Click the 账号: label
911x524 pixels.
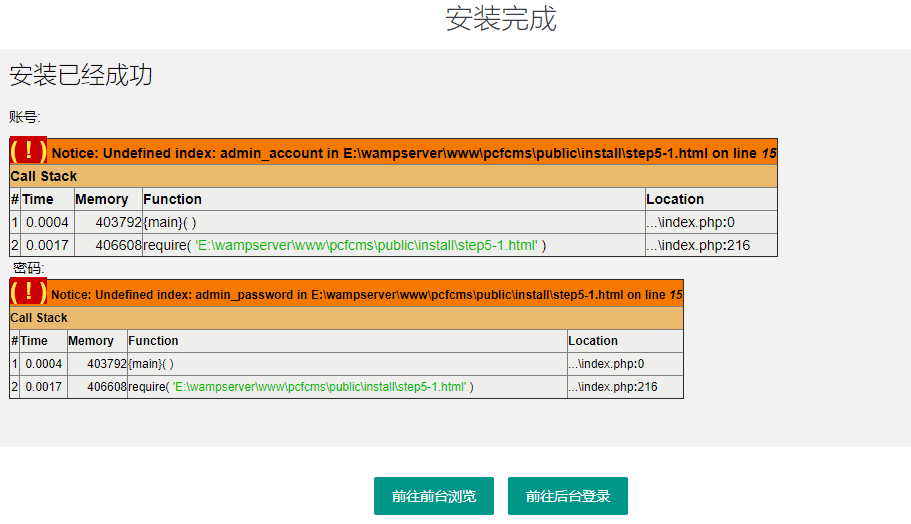click(x=25, y=117)
